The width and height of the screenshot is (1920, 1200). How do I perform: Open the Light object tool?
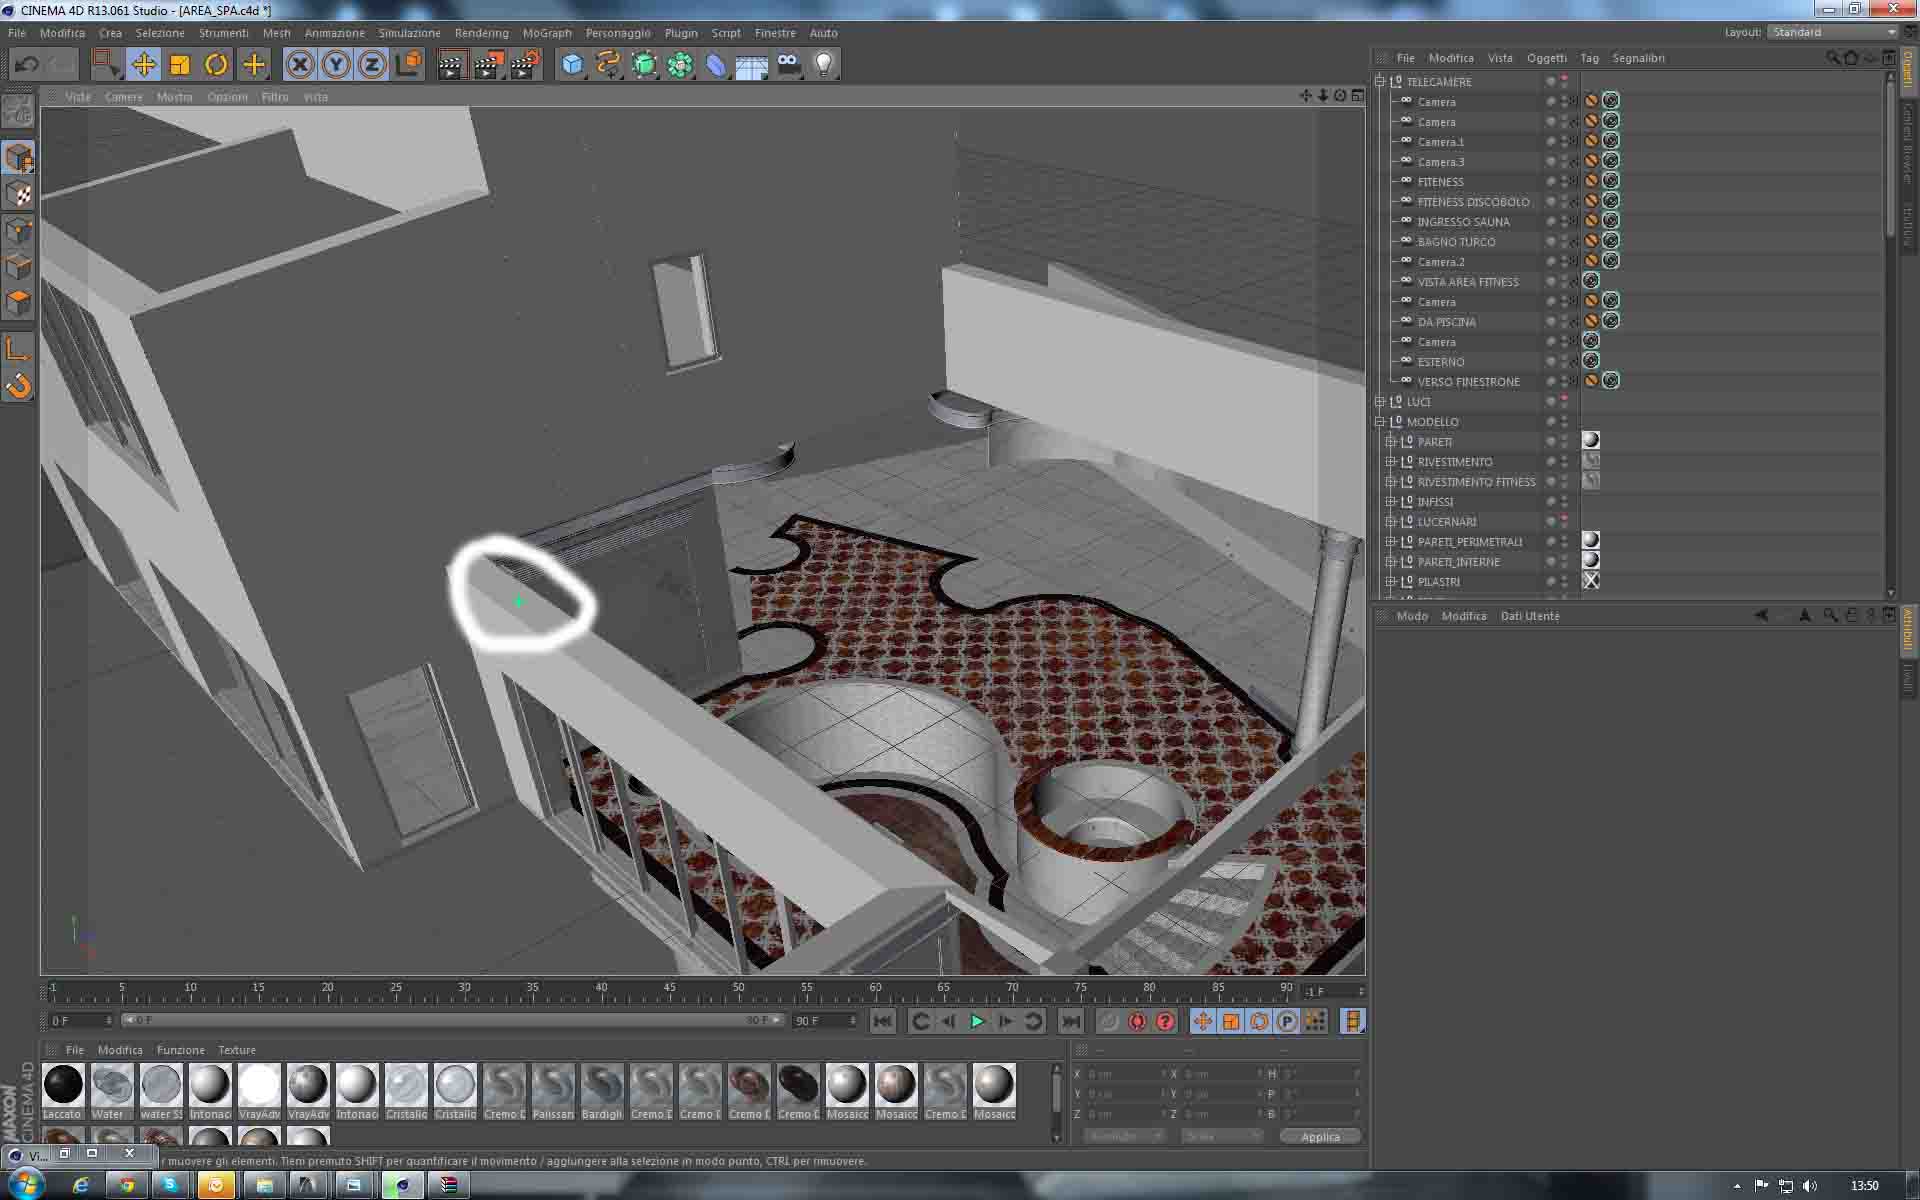[824, 65]
